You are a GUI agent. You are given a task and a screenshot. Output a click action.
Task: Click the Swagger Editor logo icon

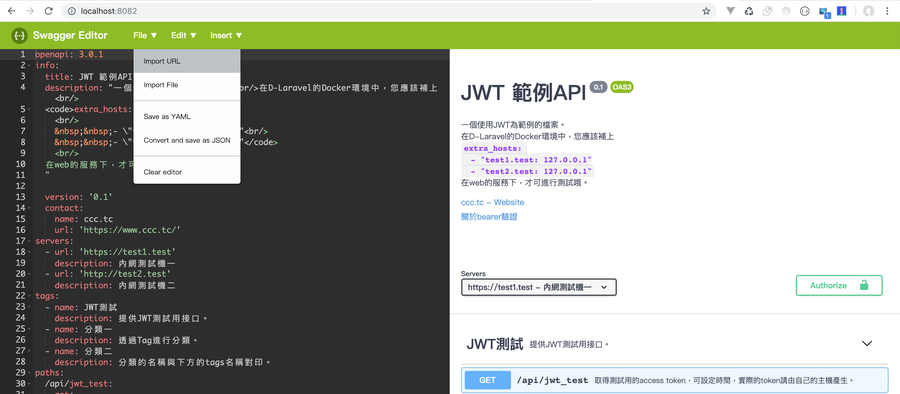(20, 36)
